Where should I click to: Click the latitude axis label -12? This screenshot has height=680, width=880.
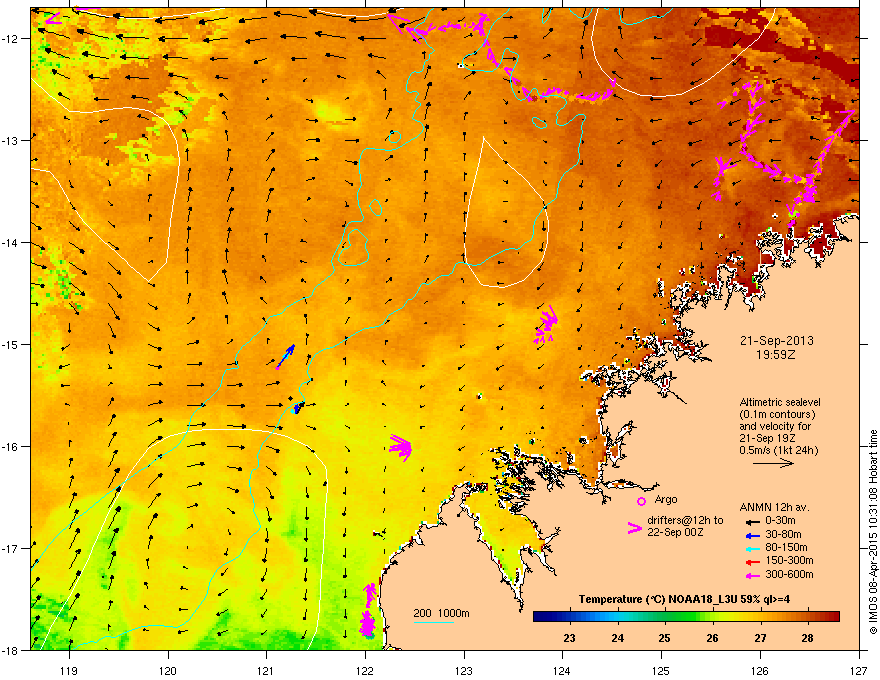(12, 38)
